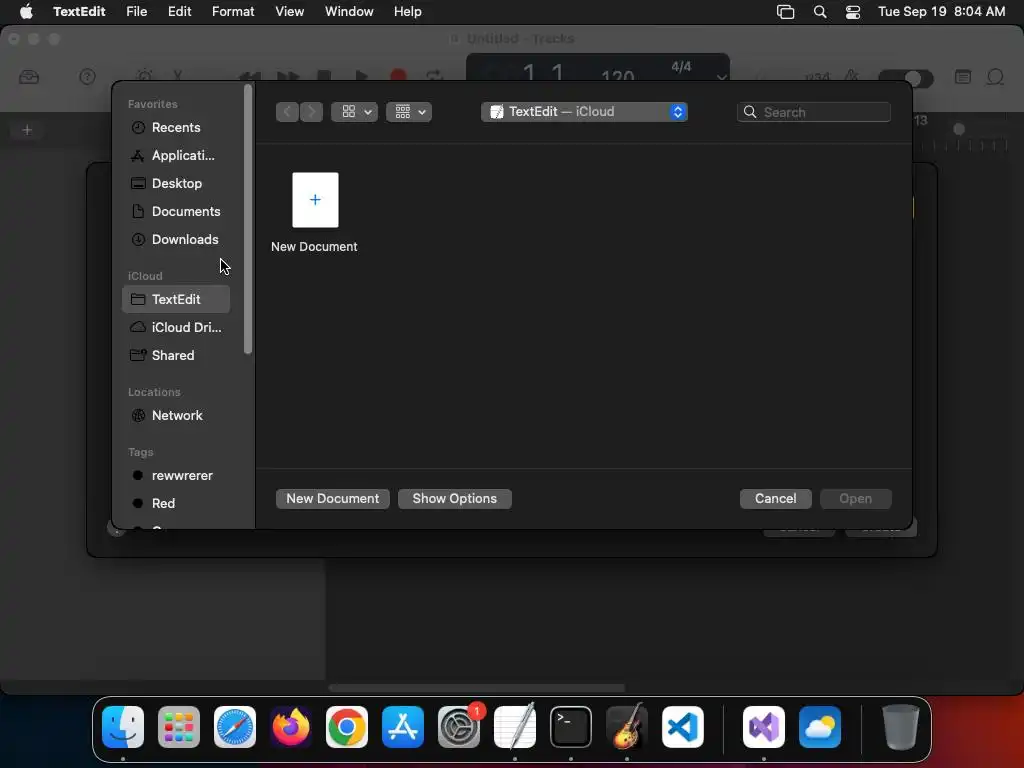Click the New Document button
1024x768 pixels.
point(332,498)
